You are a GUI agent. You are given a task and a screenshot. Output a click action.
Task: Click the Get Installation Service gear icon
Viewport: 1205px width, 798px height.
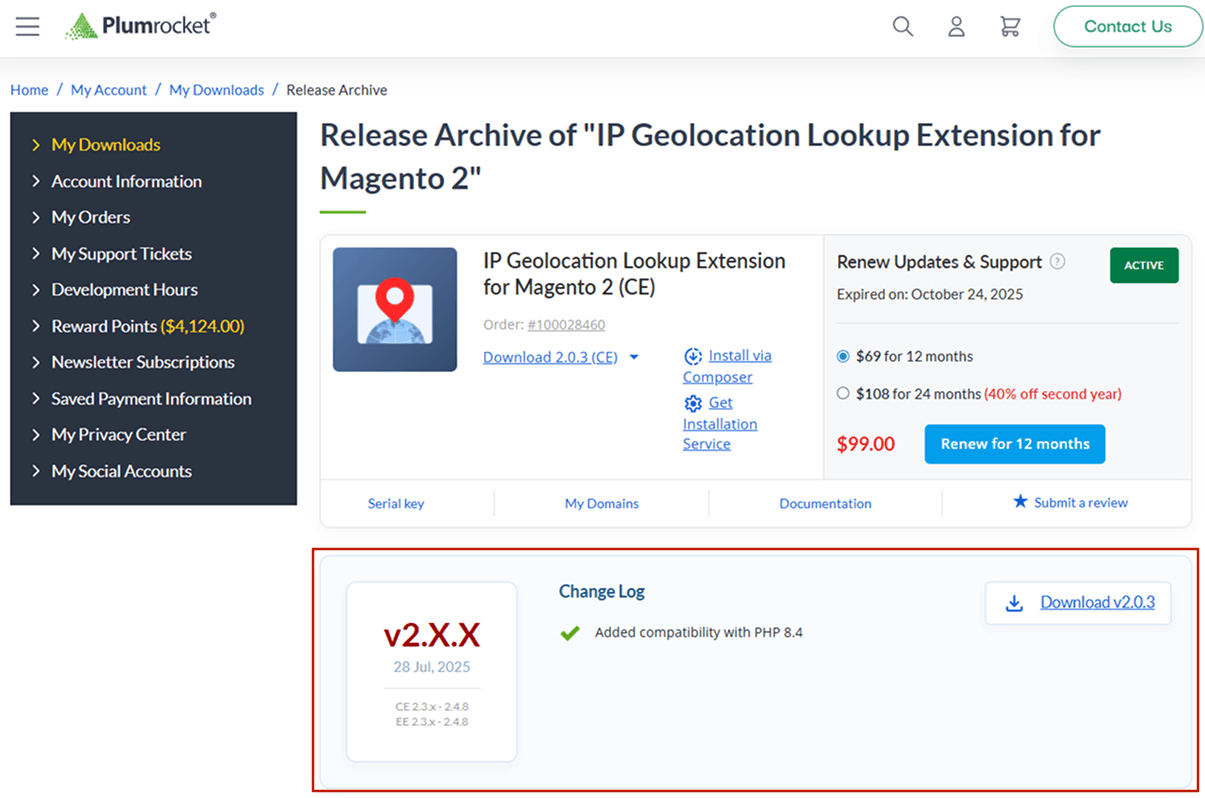[693, 402]
